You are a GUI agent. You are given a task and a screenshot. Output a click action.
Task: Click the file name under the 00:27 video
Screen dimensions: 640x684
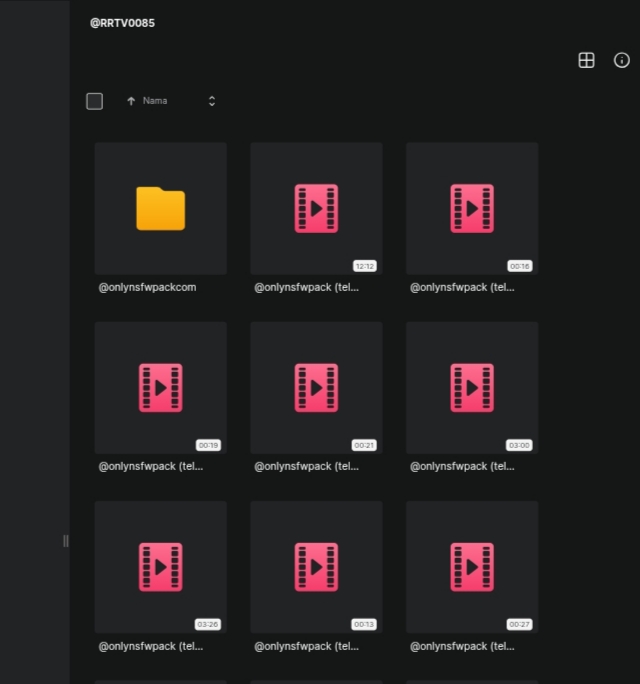(x=462, y=646)
